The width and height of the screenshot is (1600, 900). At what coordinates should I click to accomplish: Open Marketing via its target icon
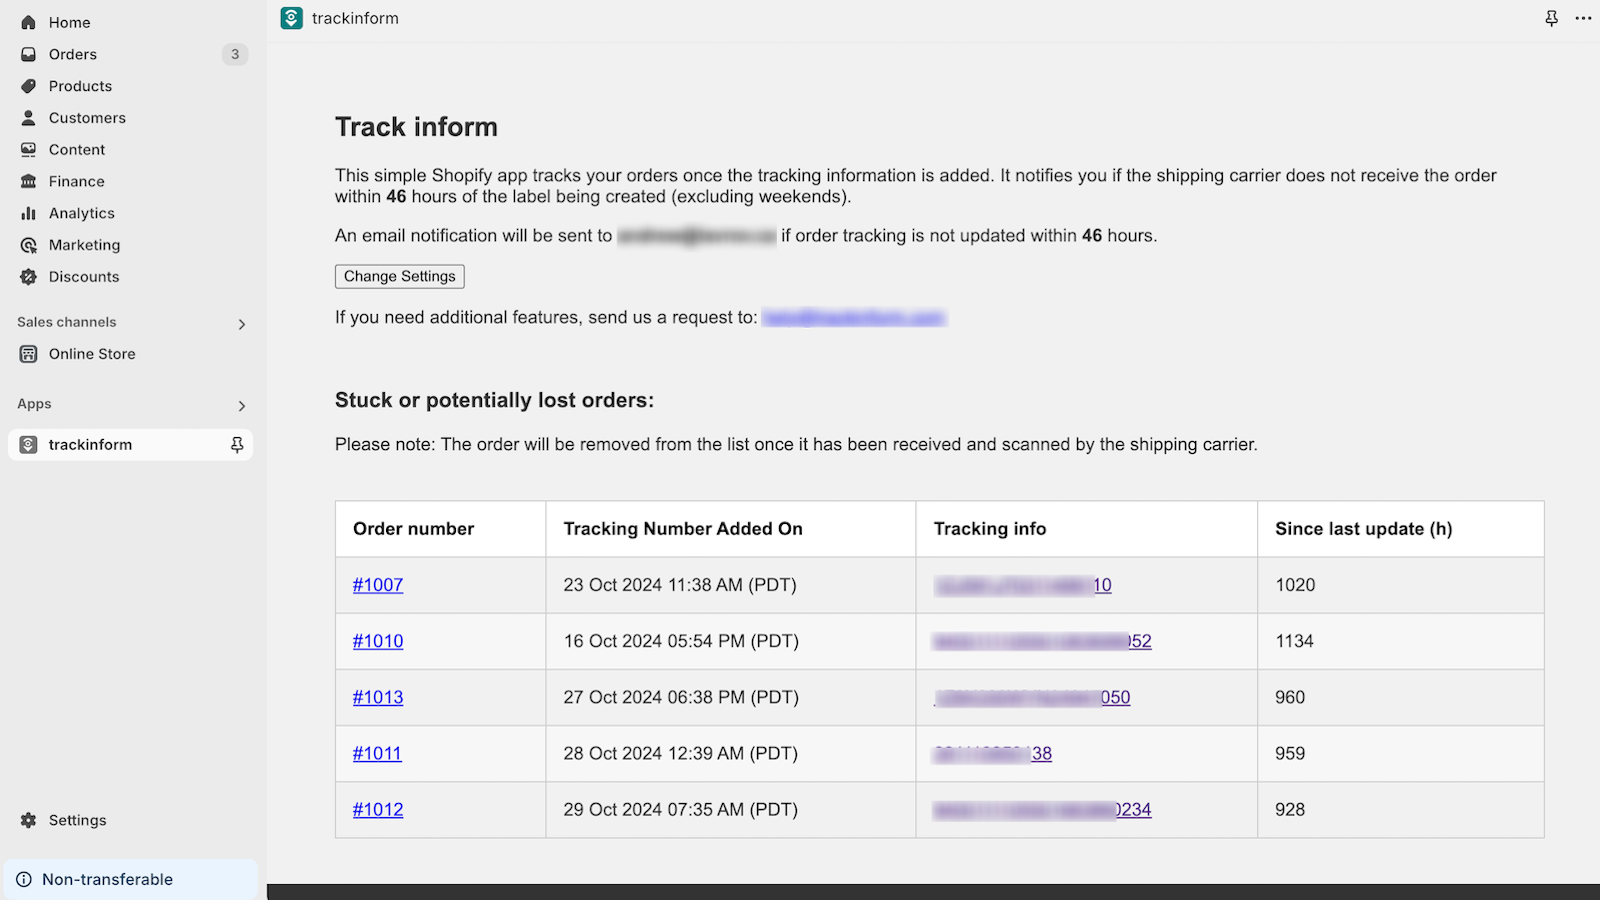click(29, 245)
